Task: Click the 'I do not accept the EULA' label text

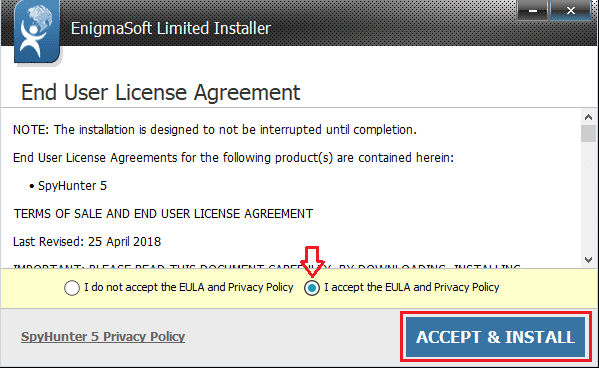Action: coord(189,287)
